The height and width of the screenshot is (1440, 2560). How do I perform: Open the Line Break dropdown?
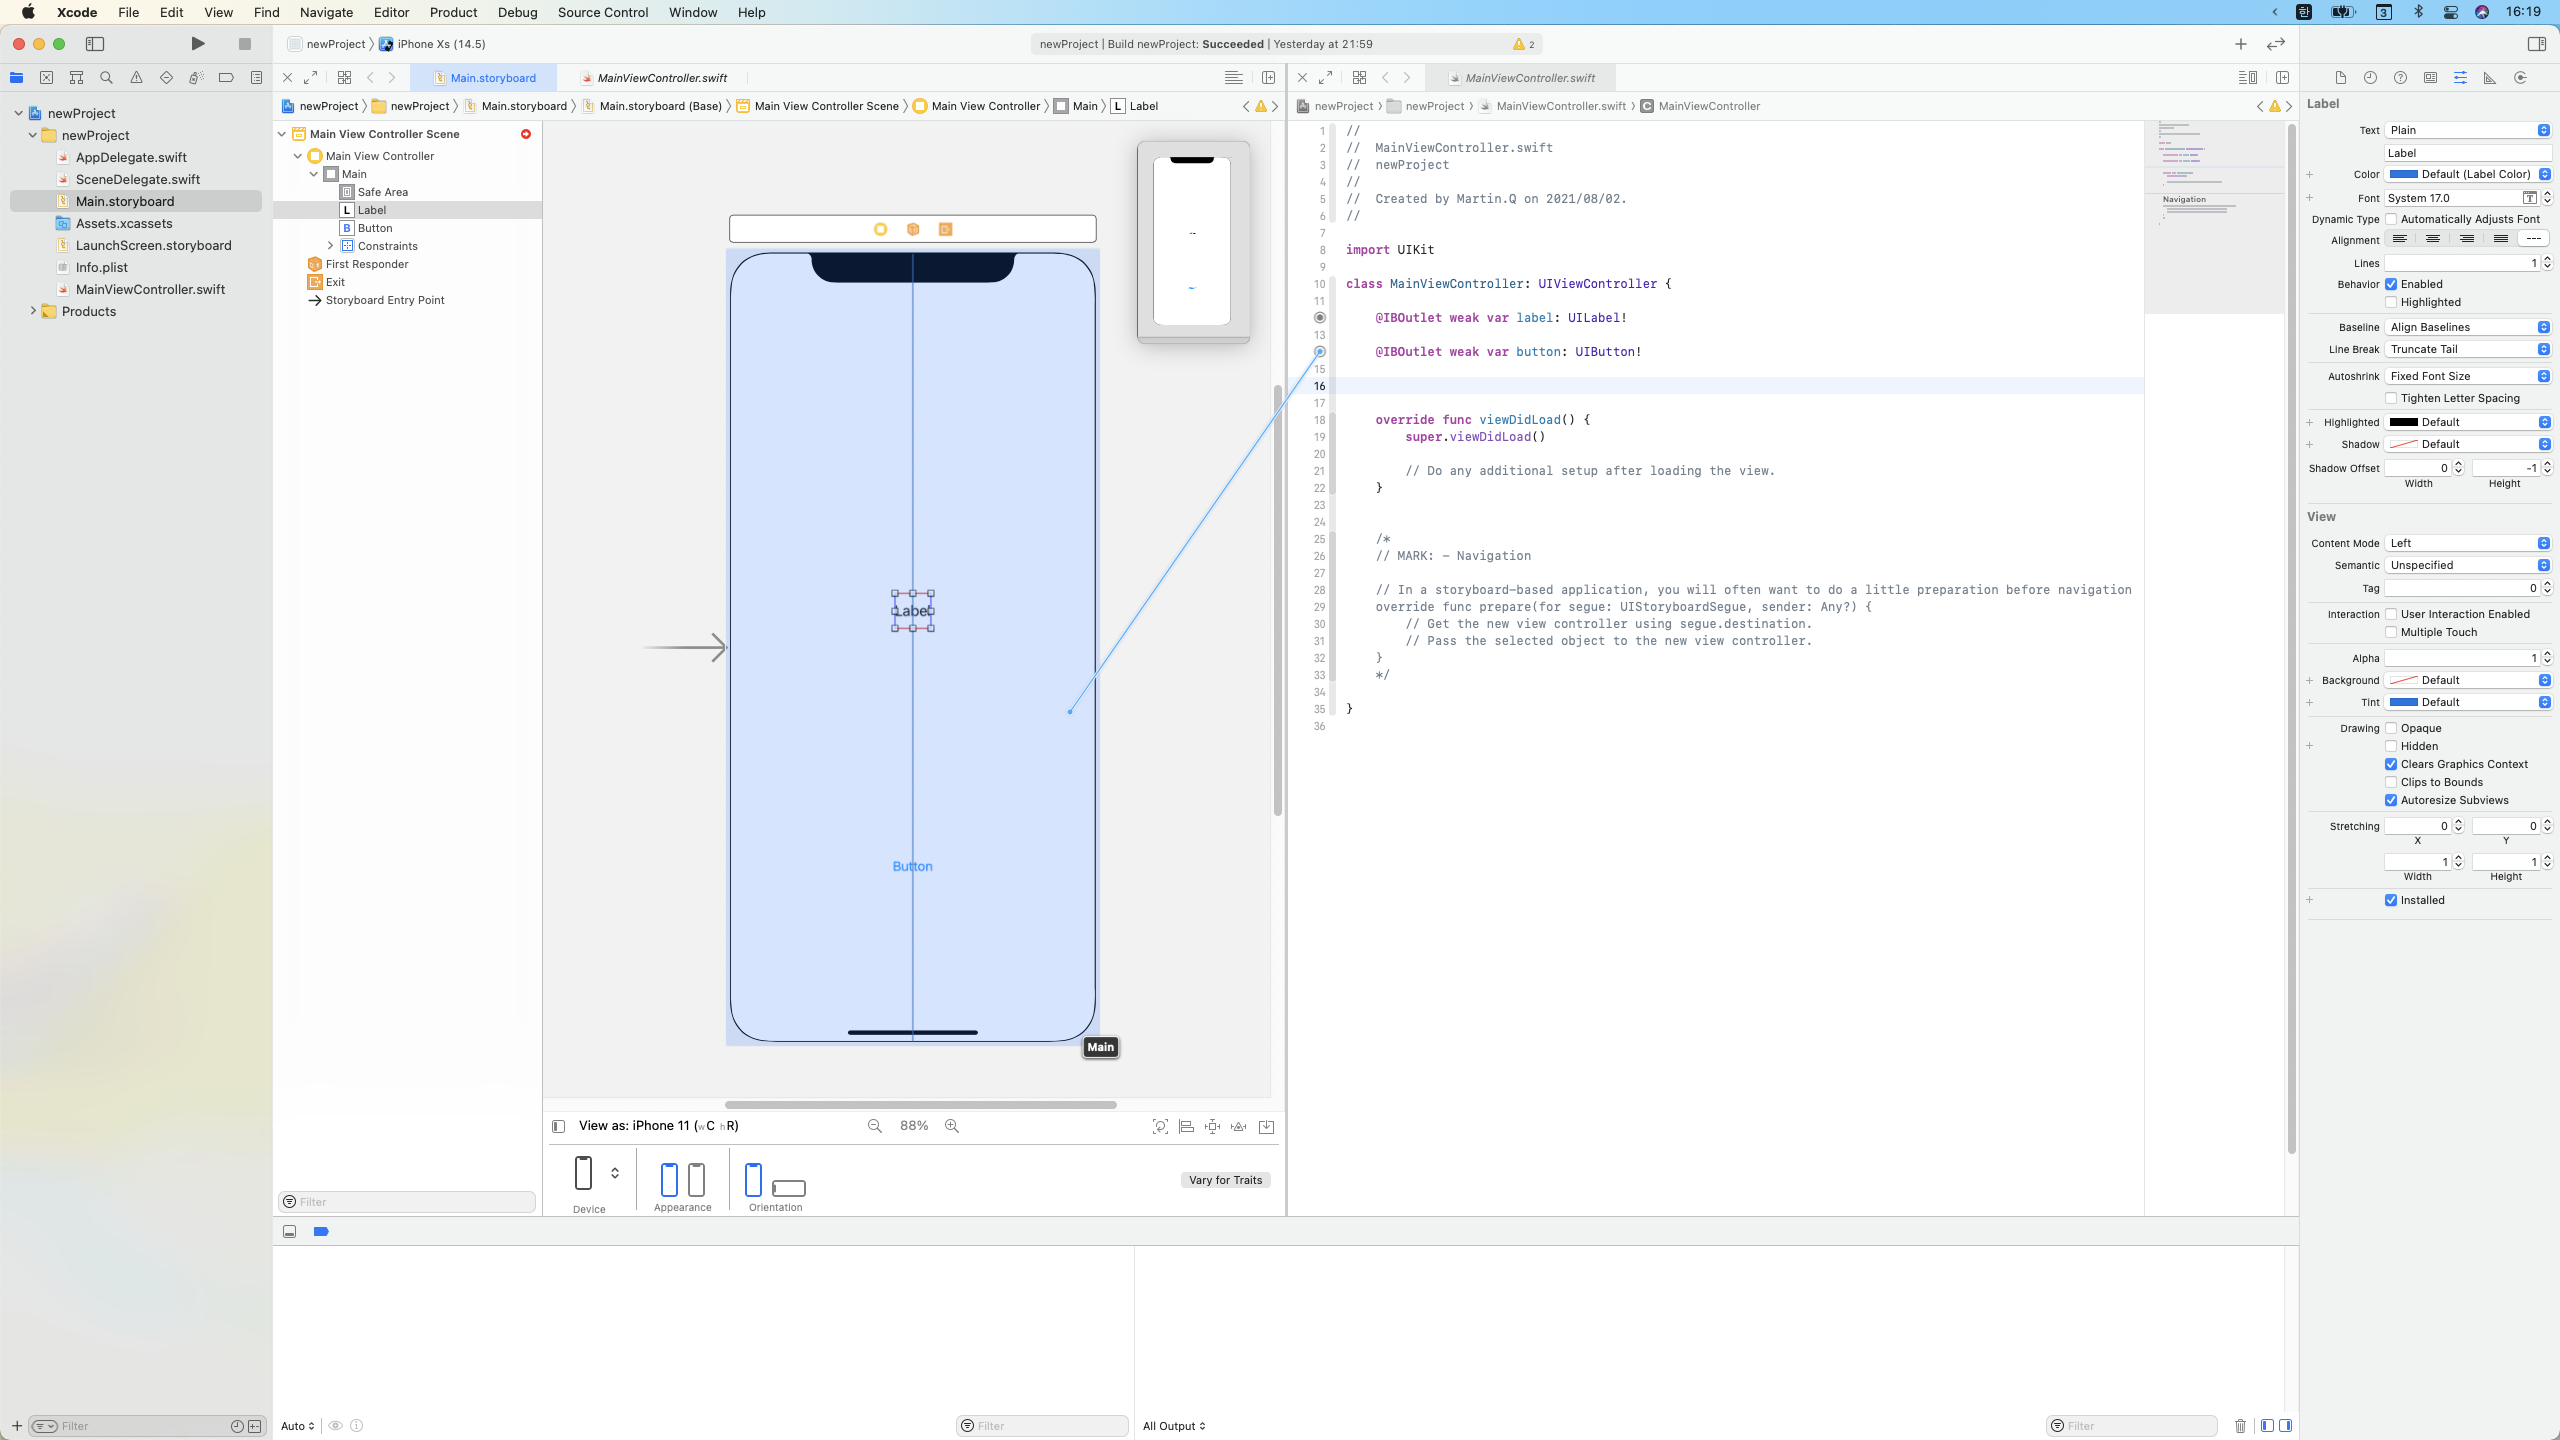click(x=2468, y=349)
